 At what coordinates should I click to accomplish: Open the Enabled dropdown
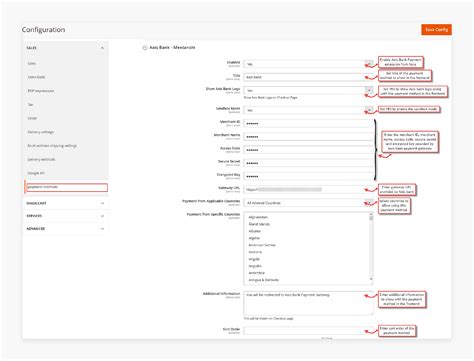click(x=308, y=64)
